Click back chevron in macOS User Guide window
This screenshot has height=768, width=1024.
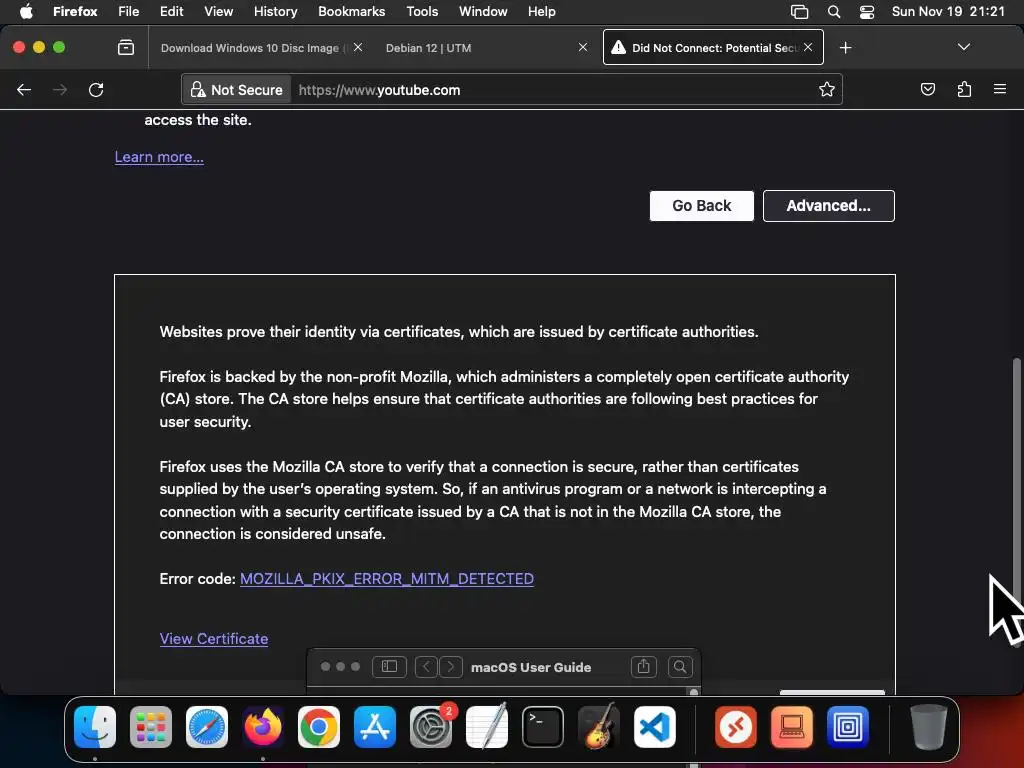pyautogui.click(x=426, y=666)
